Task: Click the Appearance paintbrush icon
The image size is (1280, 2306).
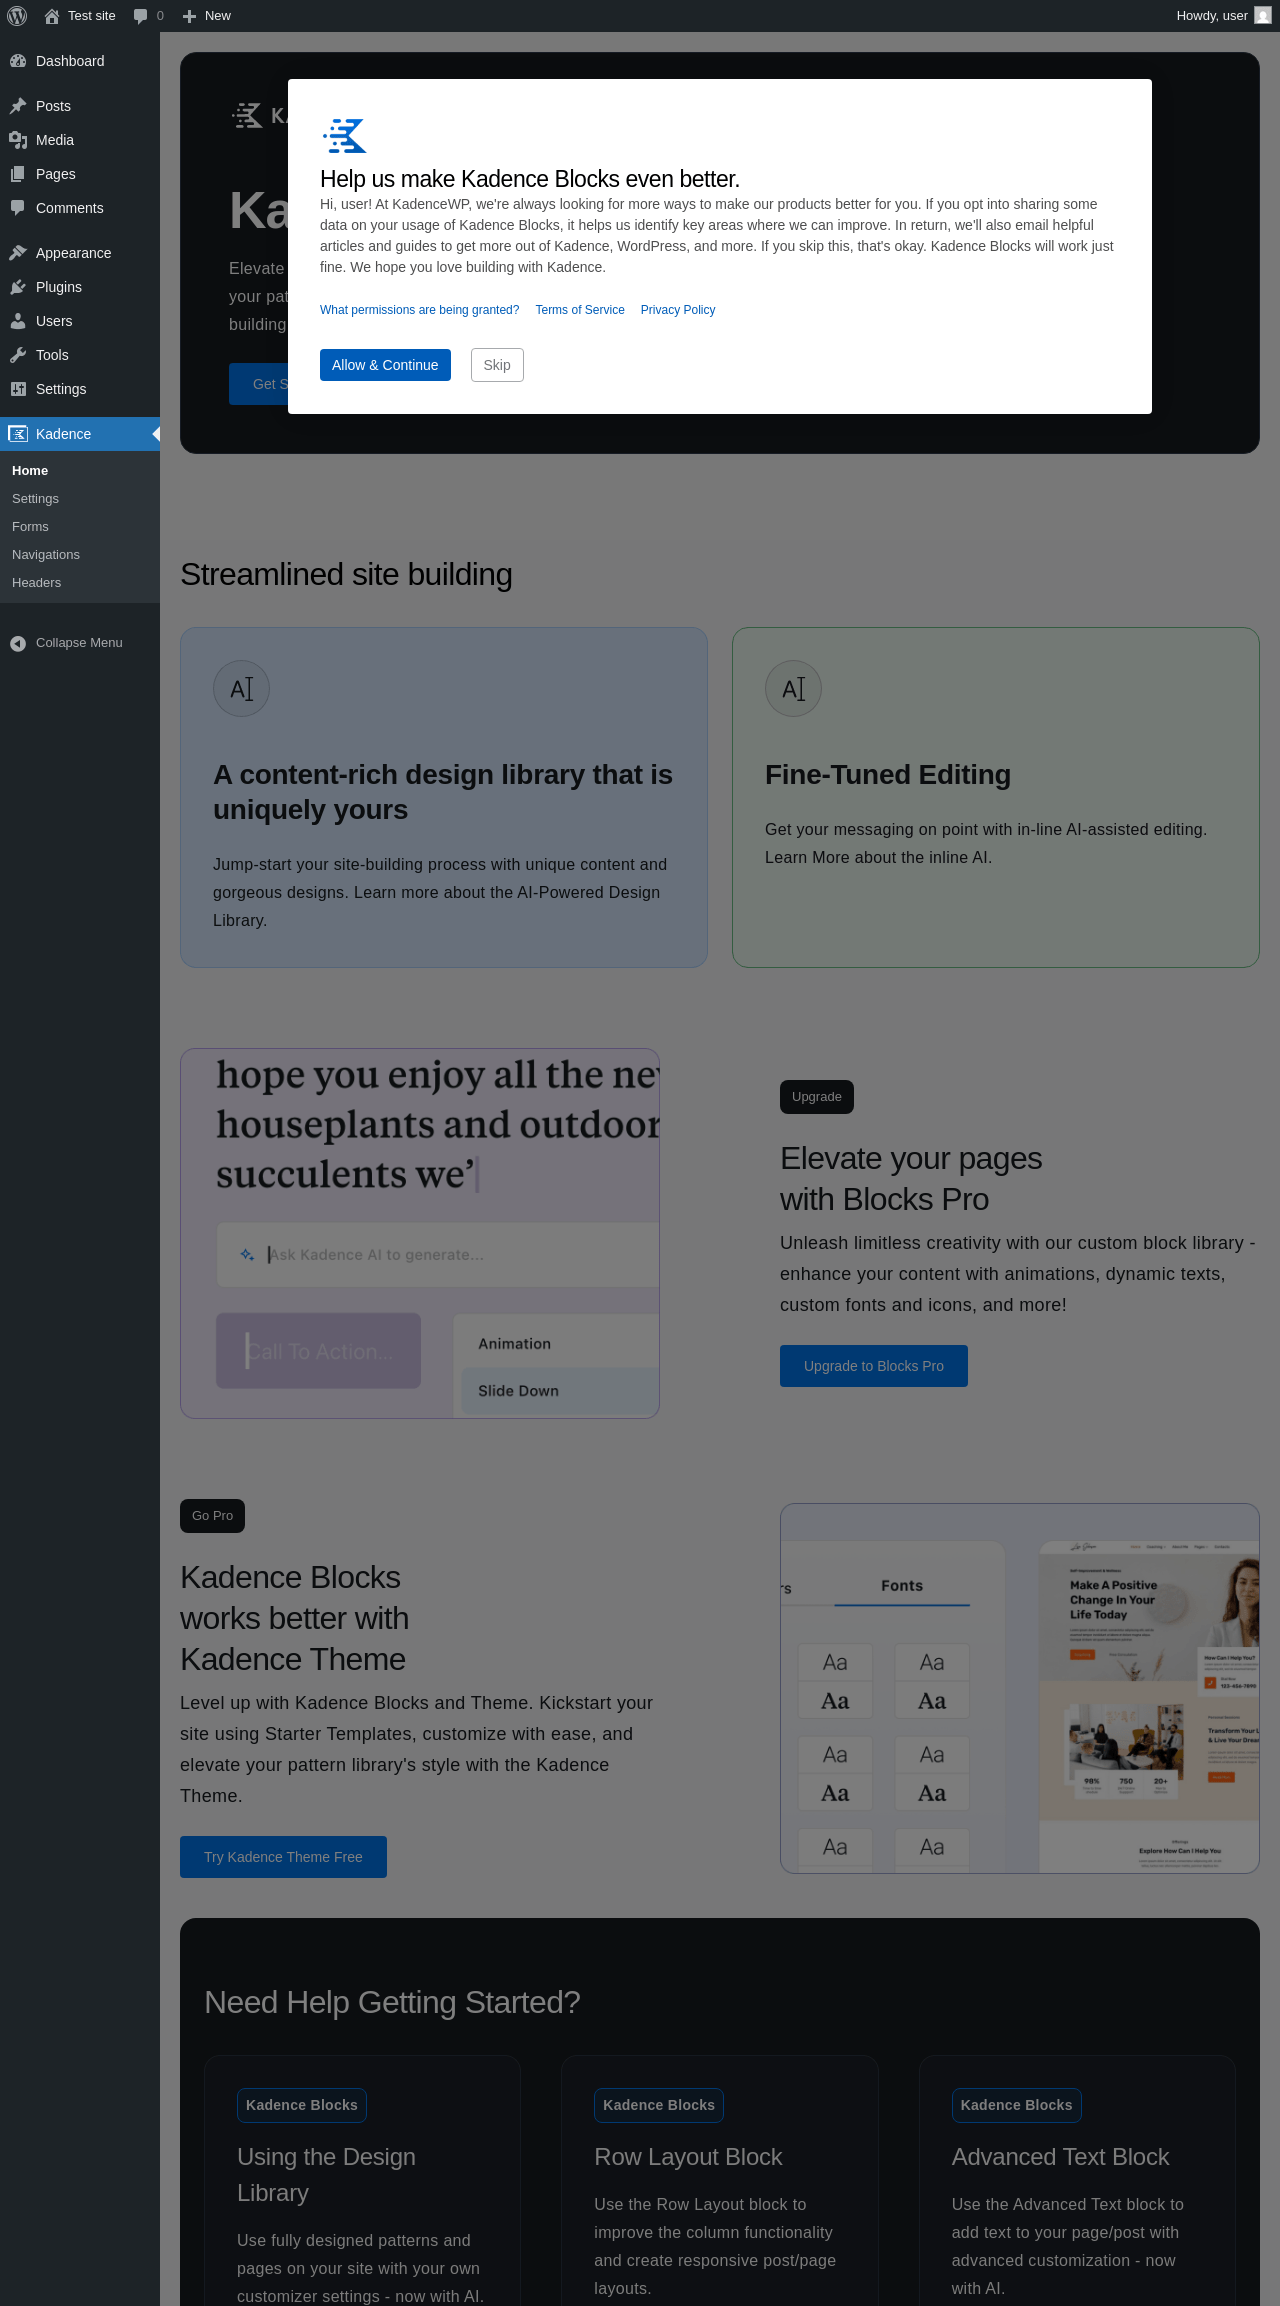Action: tap(18, 253)
